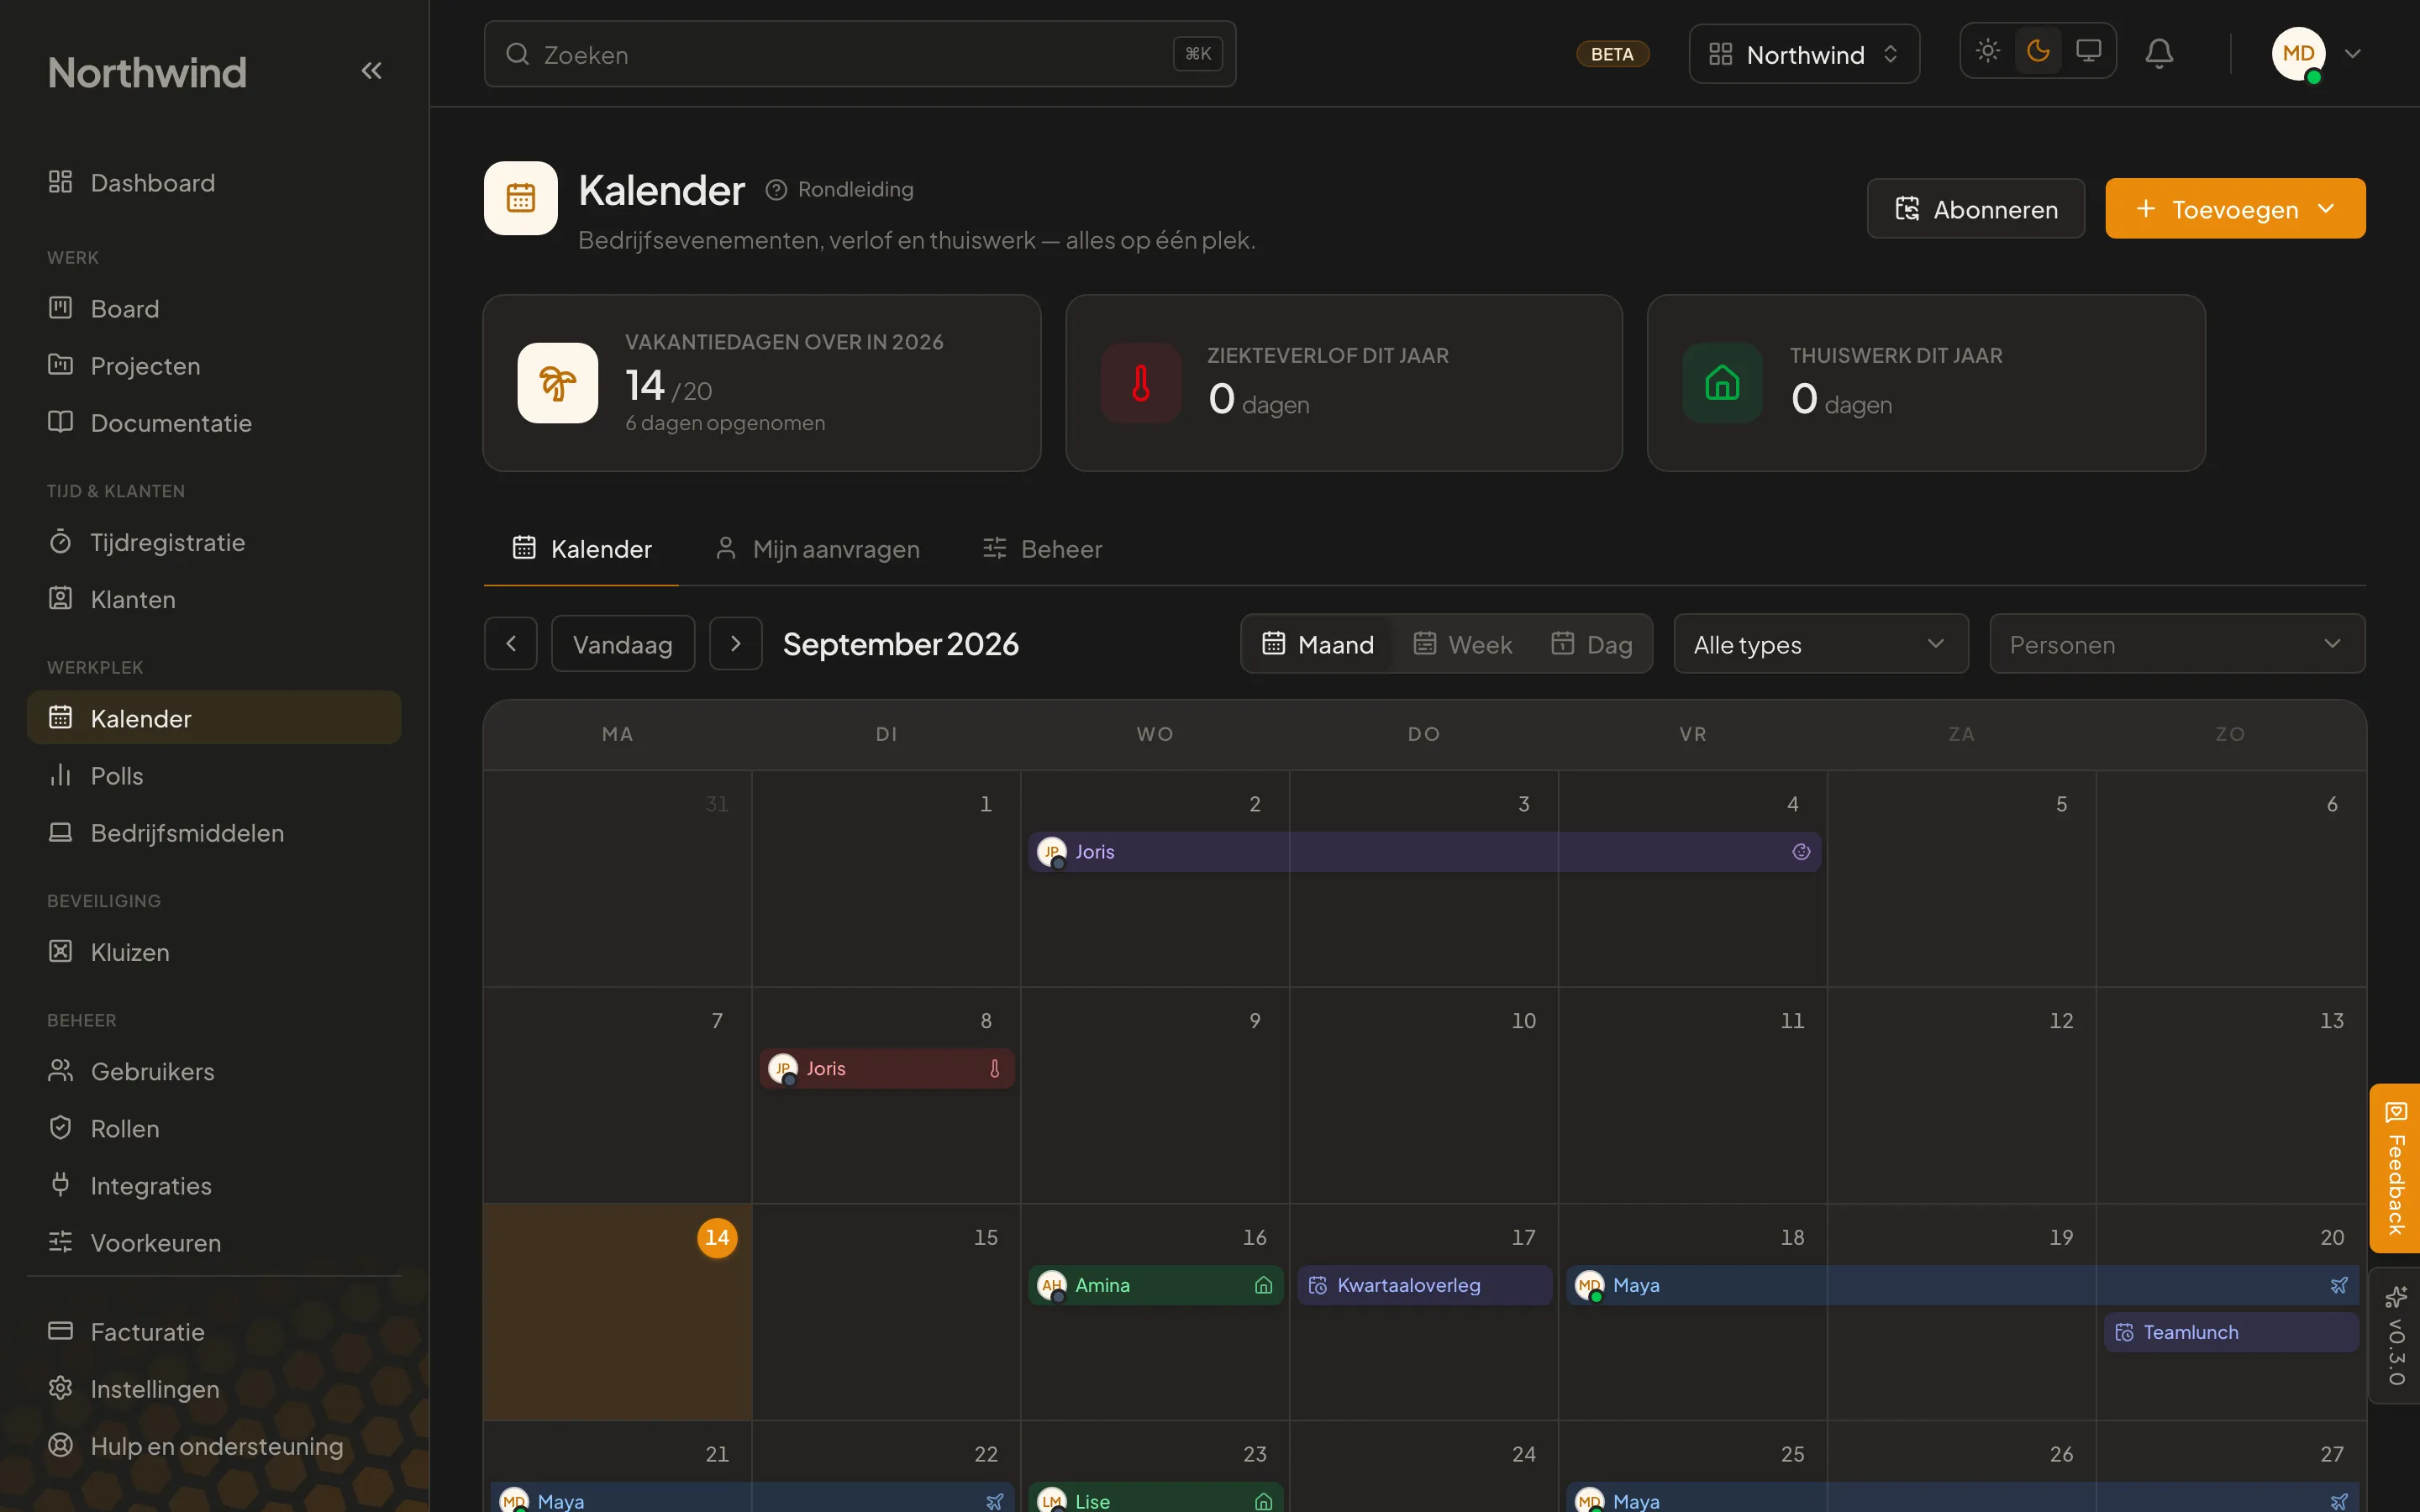The image size is (2420, 1512).
Task: Open the Beheer tab
Action: 1042,549
